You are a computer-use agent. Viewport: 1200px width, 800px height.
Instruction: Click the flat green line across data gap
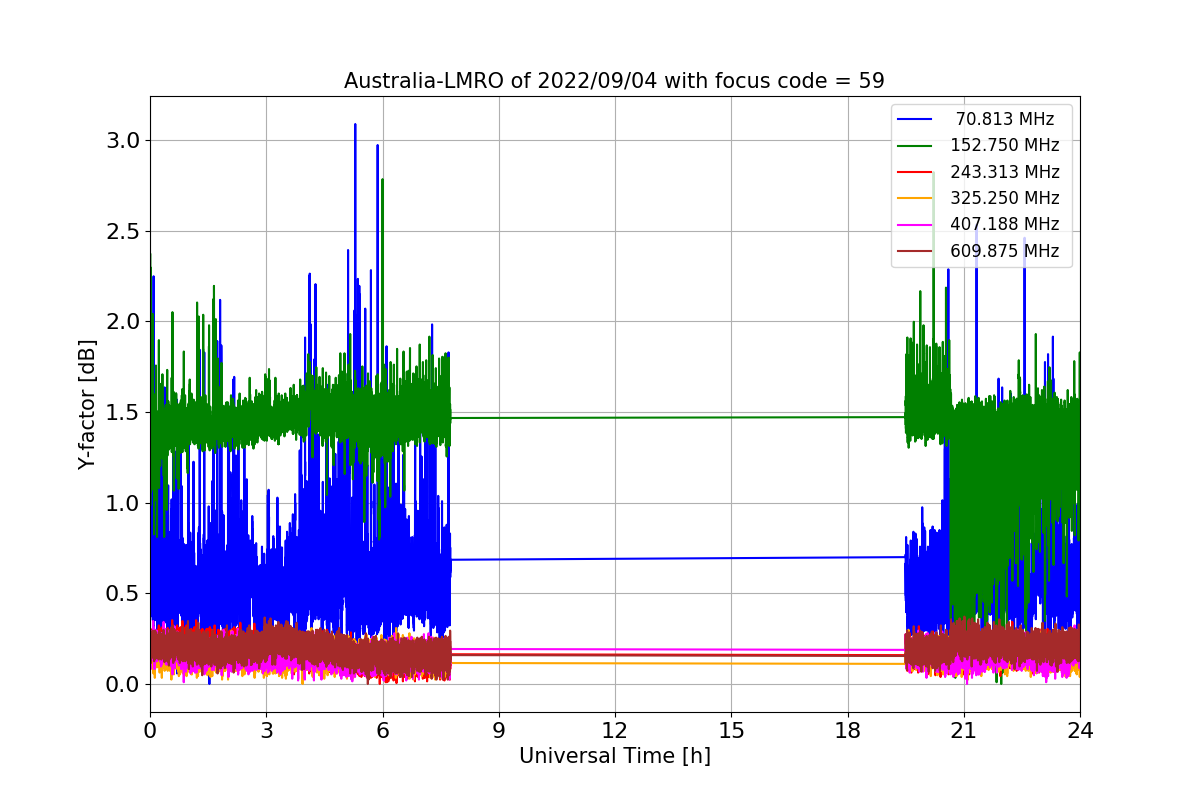tap(678, 417)
